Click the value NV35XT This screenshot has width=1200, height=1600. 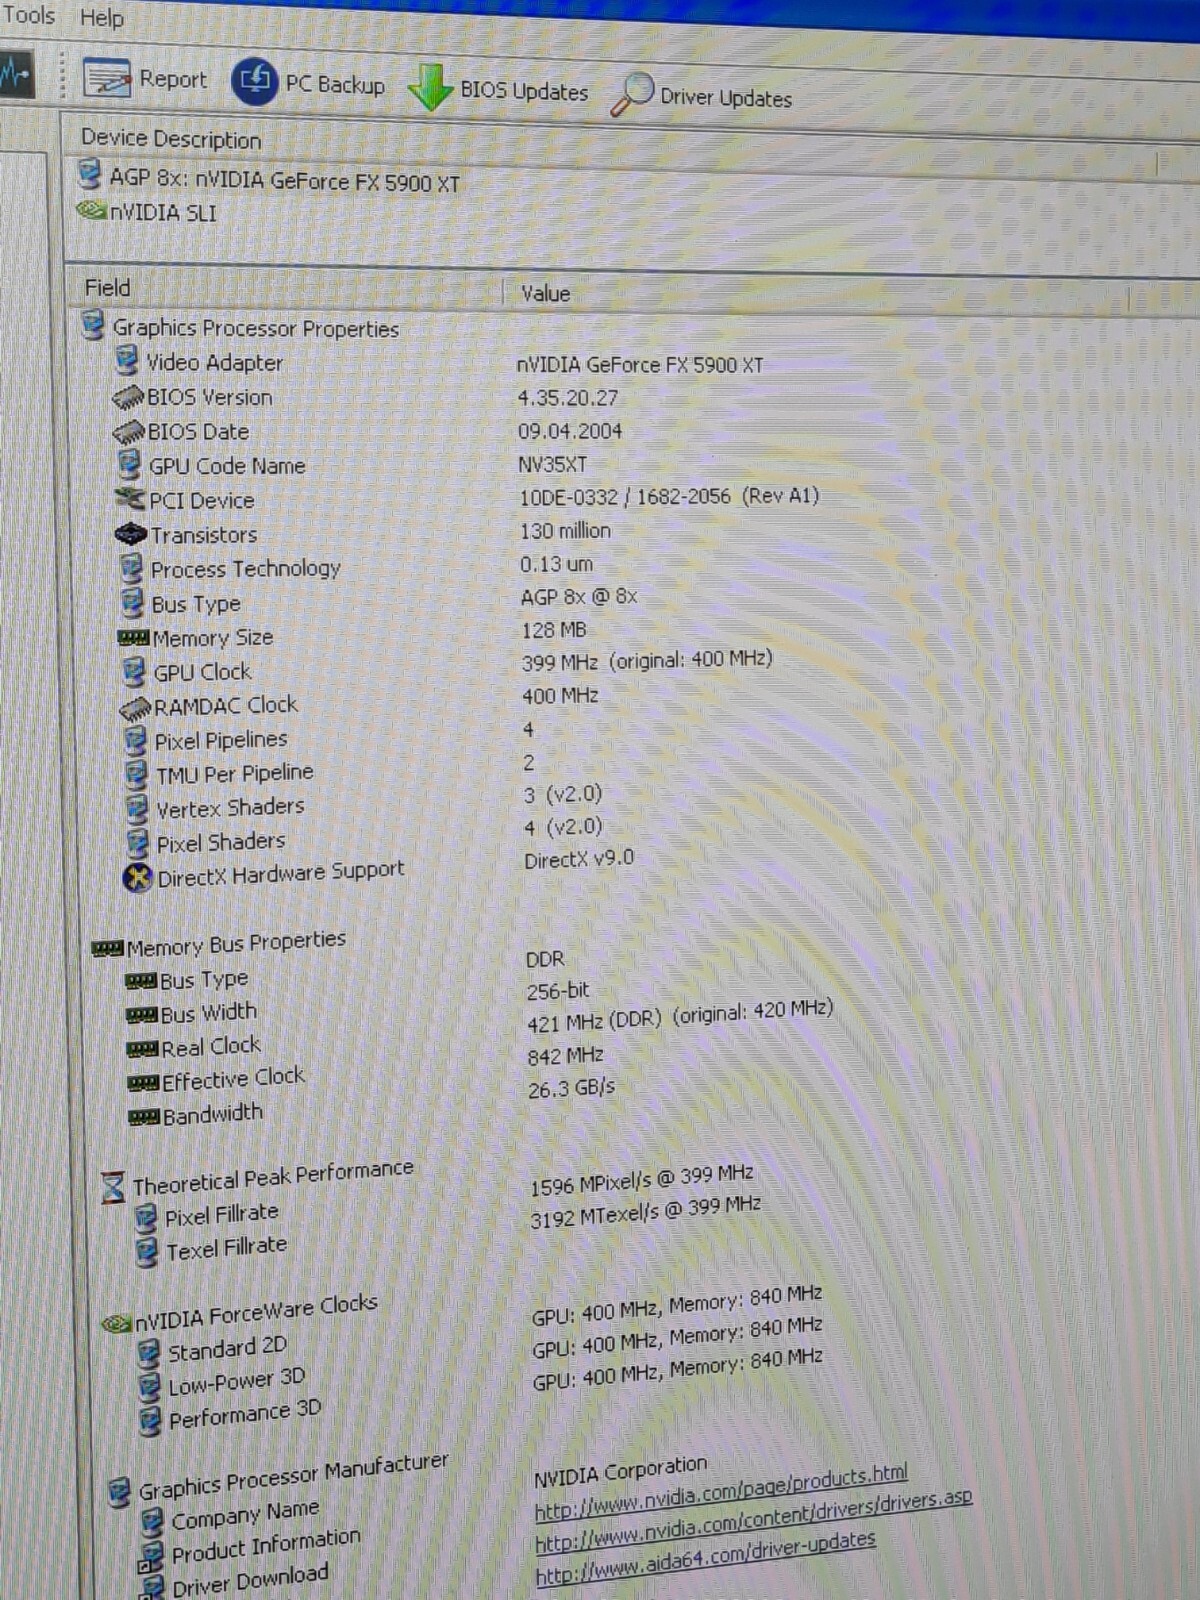tap(553, 464)
